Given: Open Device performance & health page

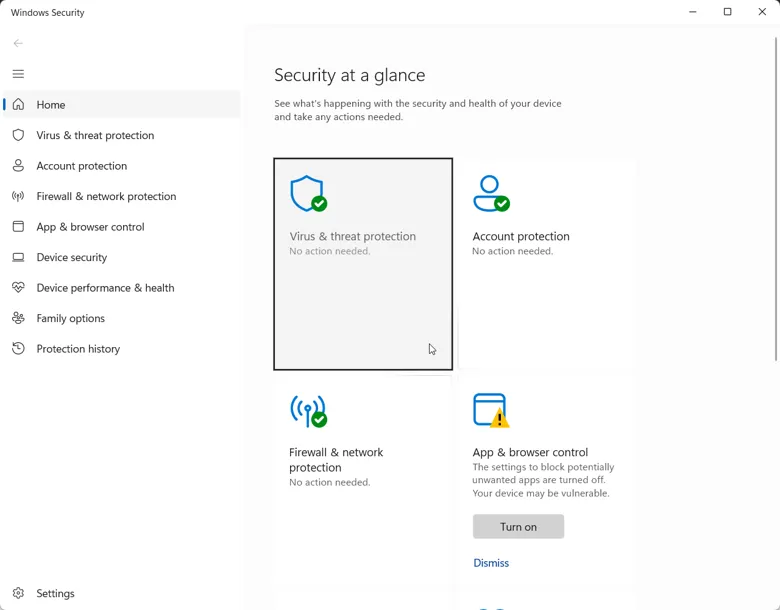Looking at the screenshot, I should pyautogui.click(x=121, y=288).
